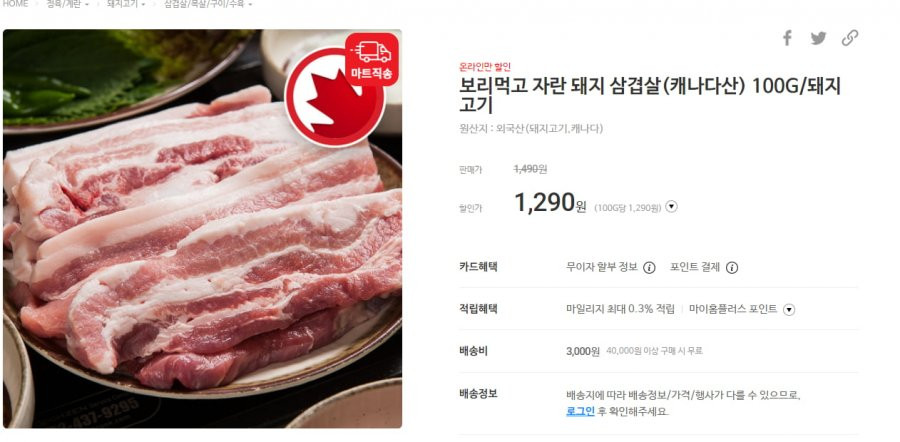The height and width of the screenshot is (442, 900).
Task: Open info icon next to 무이자 할부 정보
Action: [649, 267]
